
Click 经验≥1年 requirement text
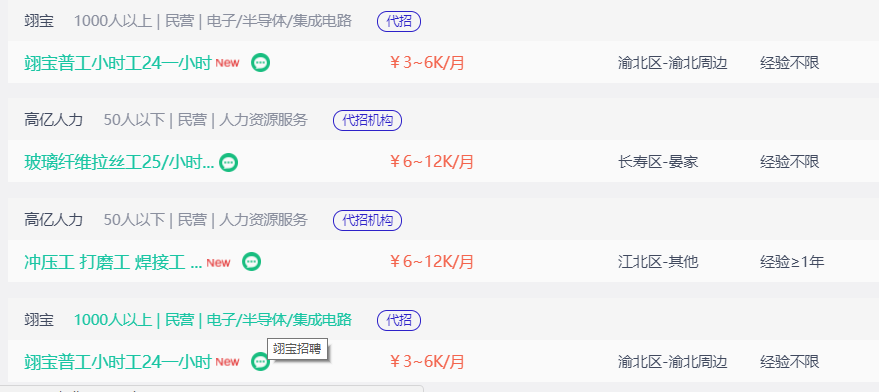pyautogui.click(x=792, y=262)
